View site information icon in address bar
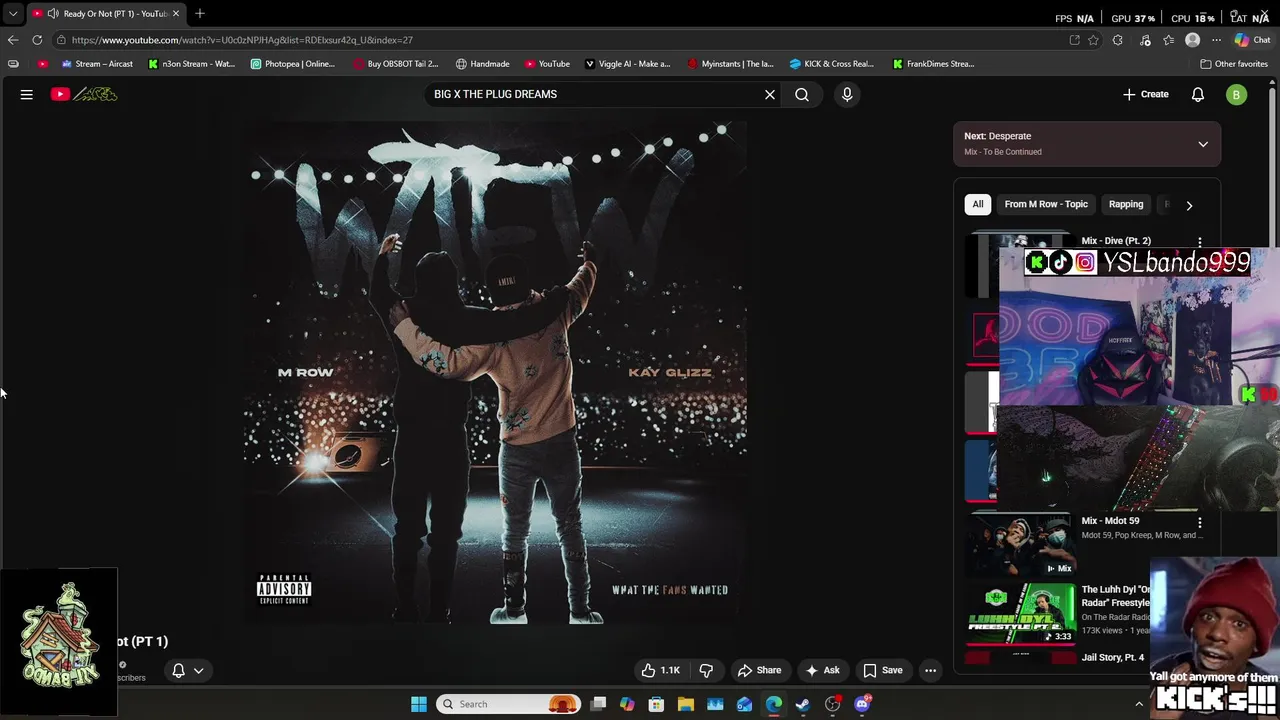Image resolution: width=1280 pixels, height=720 pixels. pyautogui.click(x=61, y=40)
